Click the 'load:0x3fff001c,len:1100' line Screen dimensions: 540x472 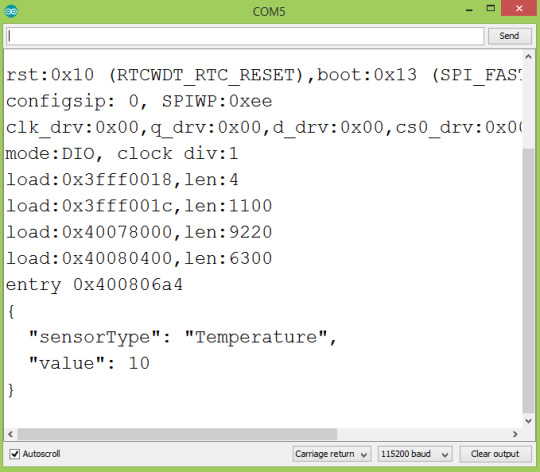click(139, 206)
